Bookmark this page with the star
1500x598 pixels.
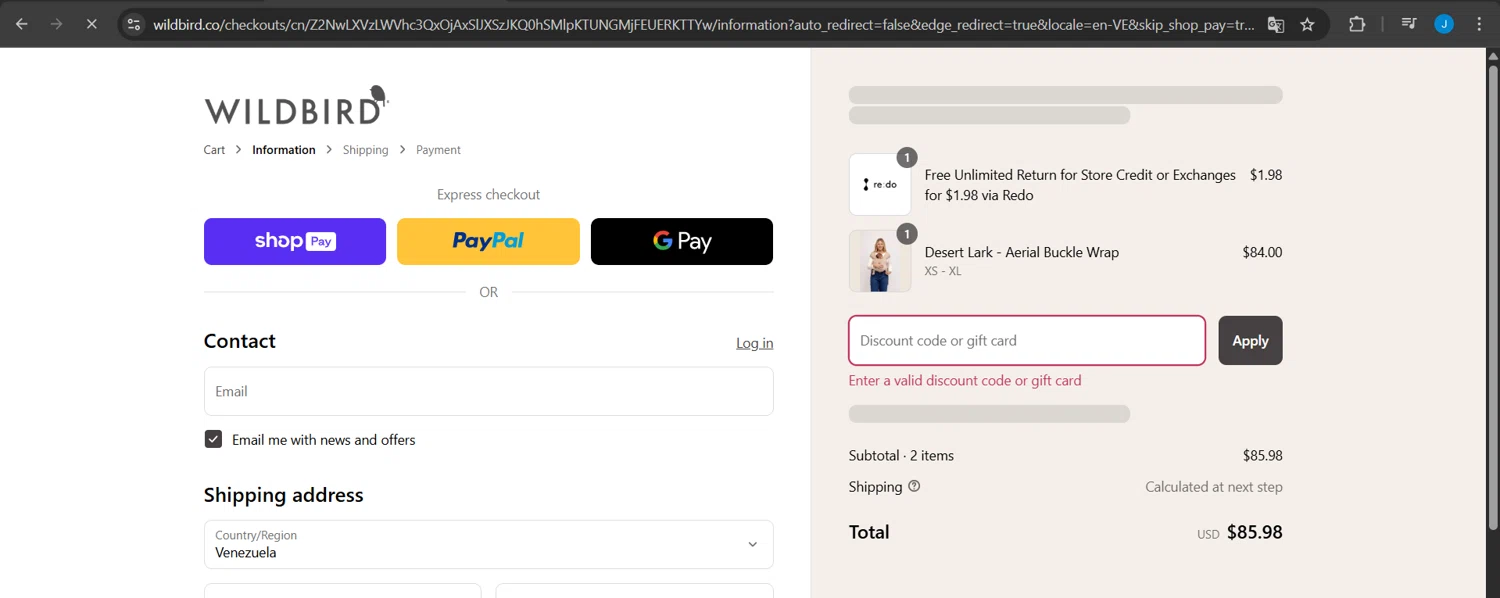click(1307, 24)
